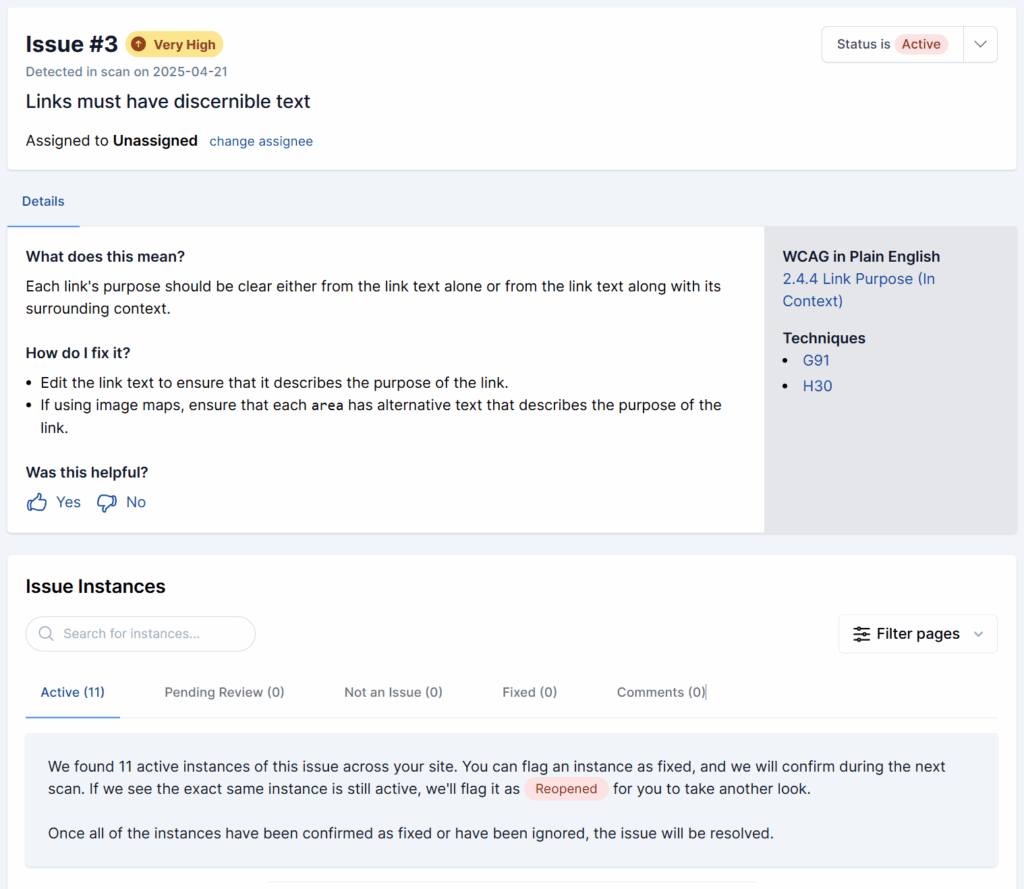Click the 'Edit the link text' bullet
The height and width of the screenshot is (889, 1024).
pyautogui.click(x=274, y=383)
